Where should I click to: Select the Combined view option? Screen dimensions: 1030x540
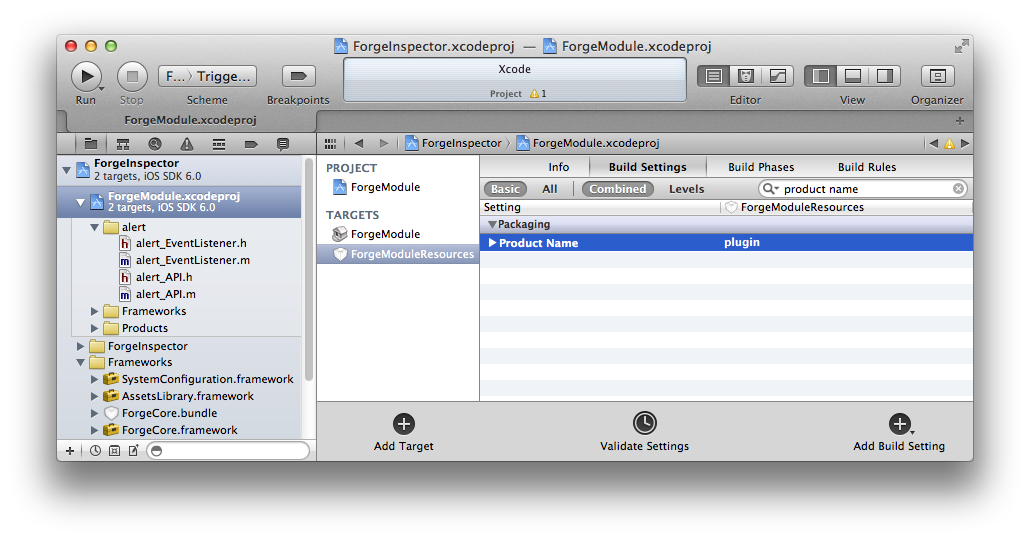pyautogui.click(x=617, y=189)
